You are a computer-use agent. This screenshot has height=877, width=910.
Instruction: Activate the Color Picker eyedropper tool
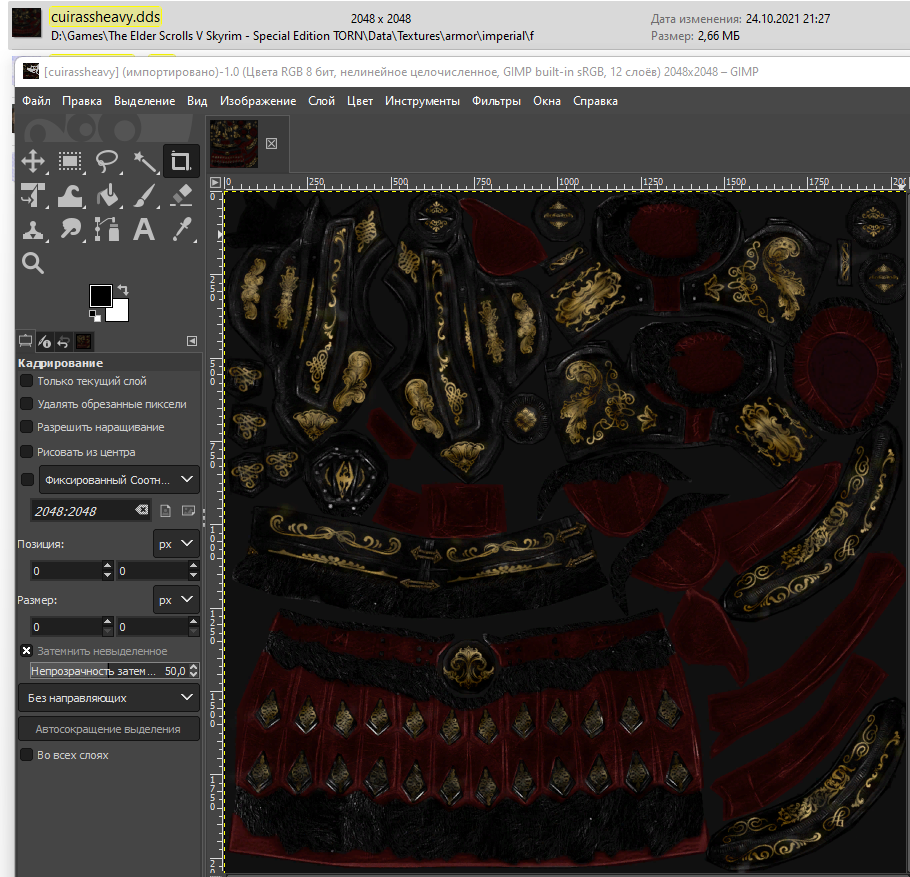181,229
